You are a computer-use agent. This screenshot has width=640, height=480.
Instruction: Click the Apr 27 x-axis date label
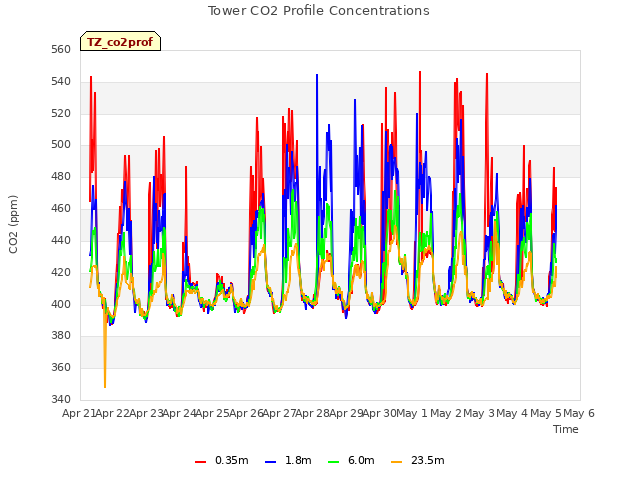tap(280, 414)
